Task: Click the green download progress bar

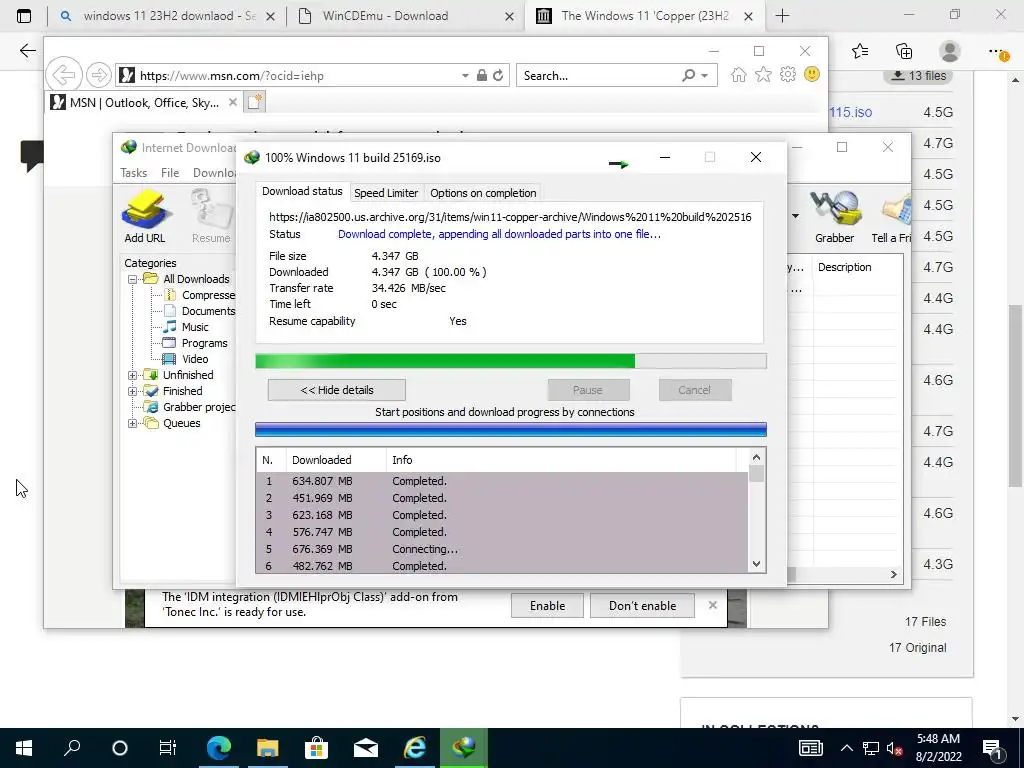Action: [511, 361]
